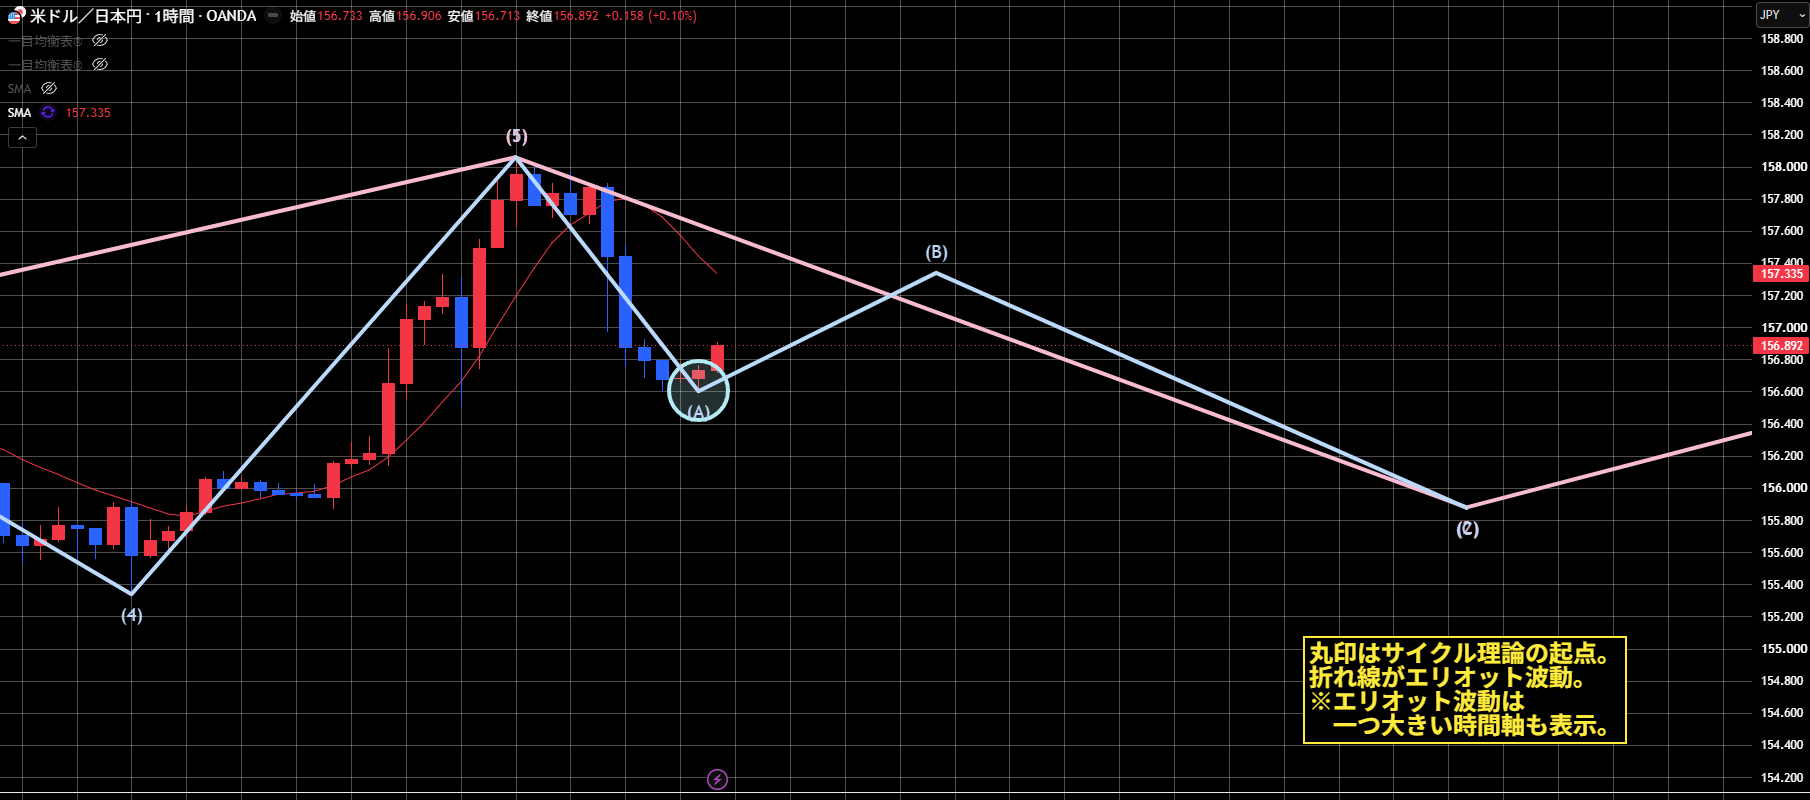This screenshot has height=800, width=1810.
Task: Select the circle marker around wave (A)
Action: click(698, 390)
